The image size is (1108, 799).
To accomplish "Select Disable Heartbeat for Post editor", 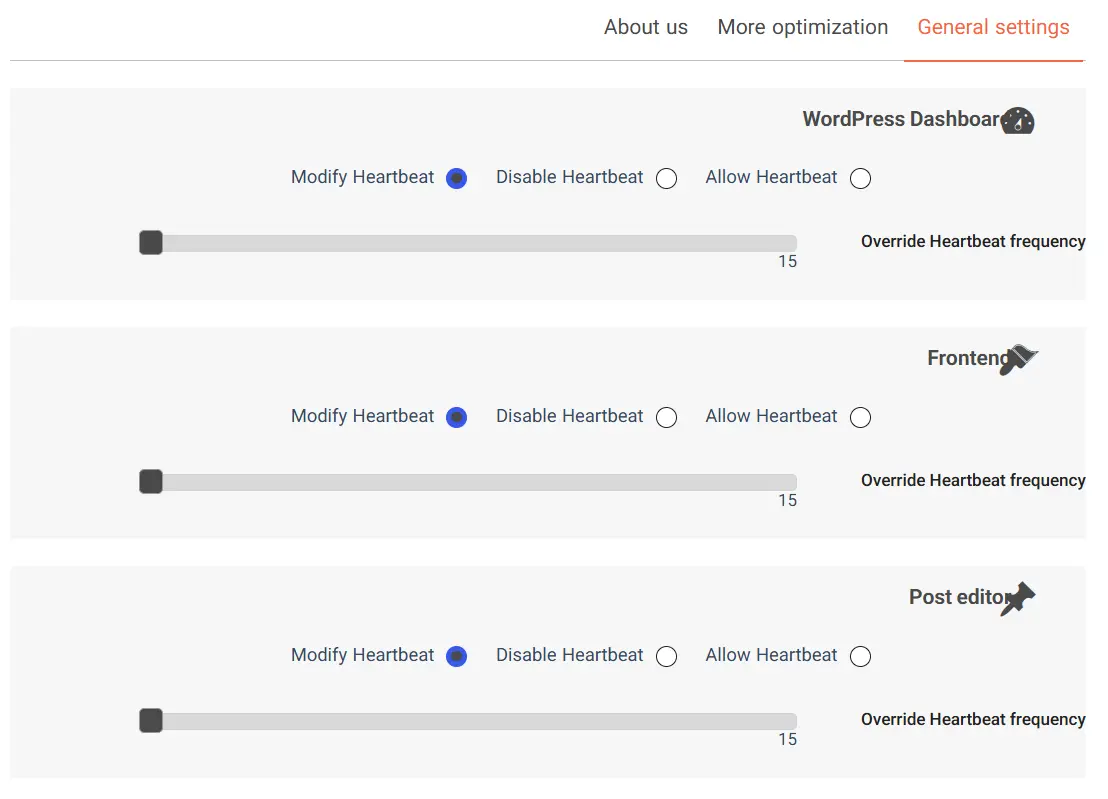I will (666, 656).
